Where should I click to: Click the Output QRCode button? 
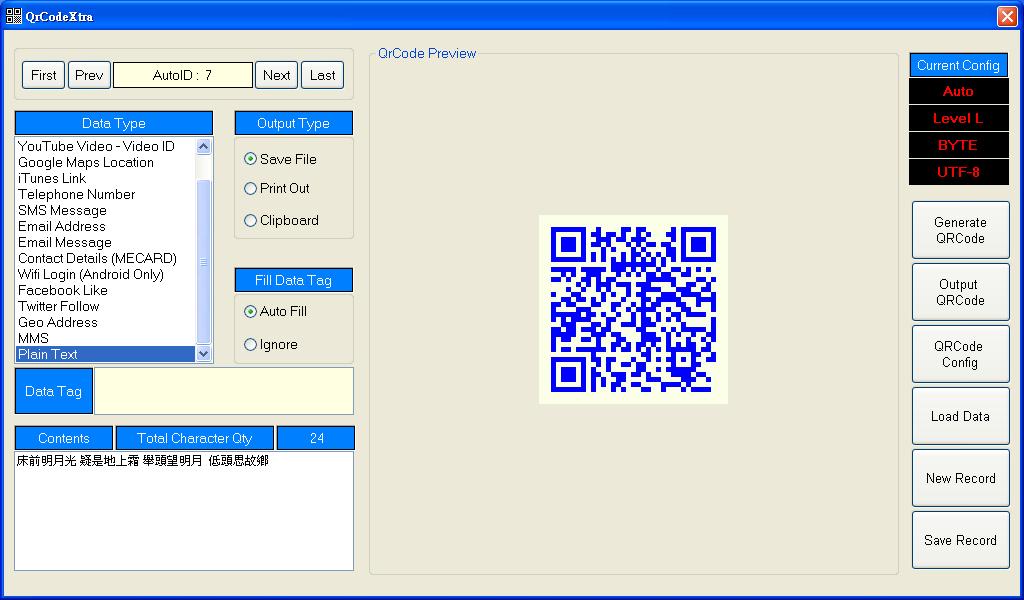tap(960, 292)
